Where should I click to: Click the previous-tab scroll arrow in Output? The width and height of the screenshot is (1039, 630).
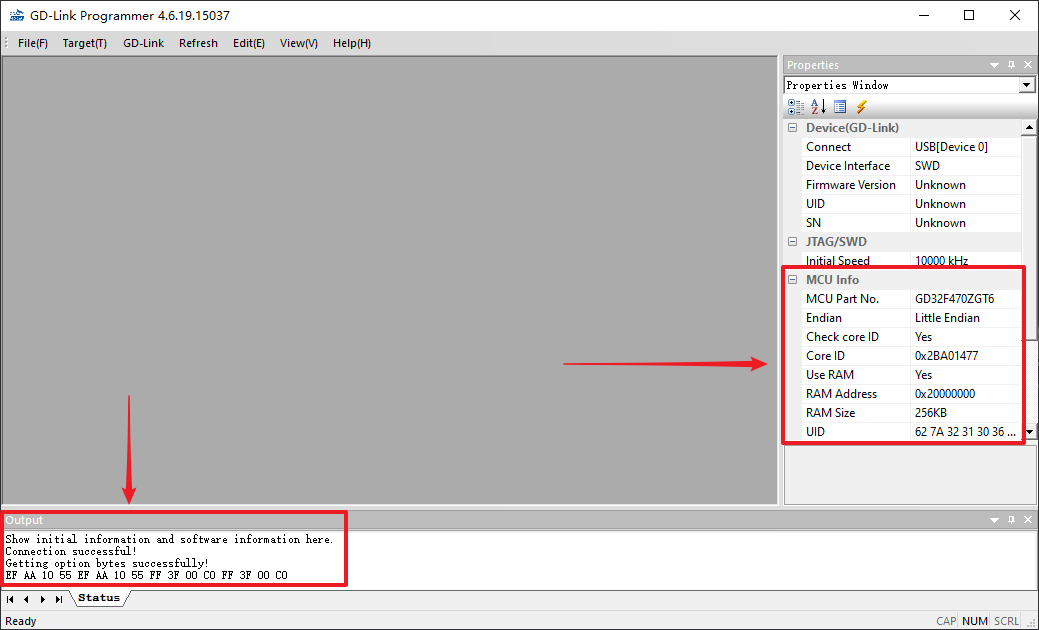pyautogui.click(x=26, y=599)
